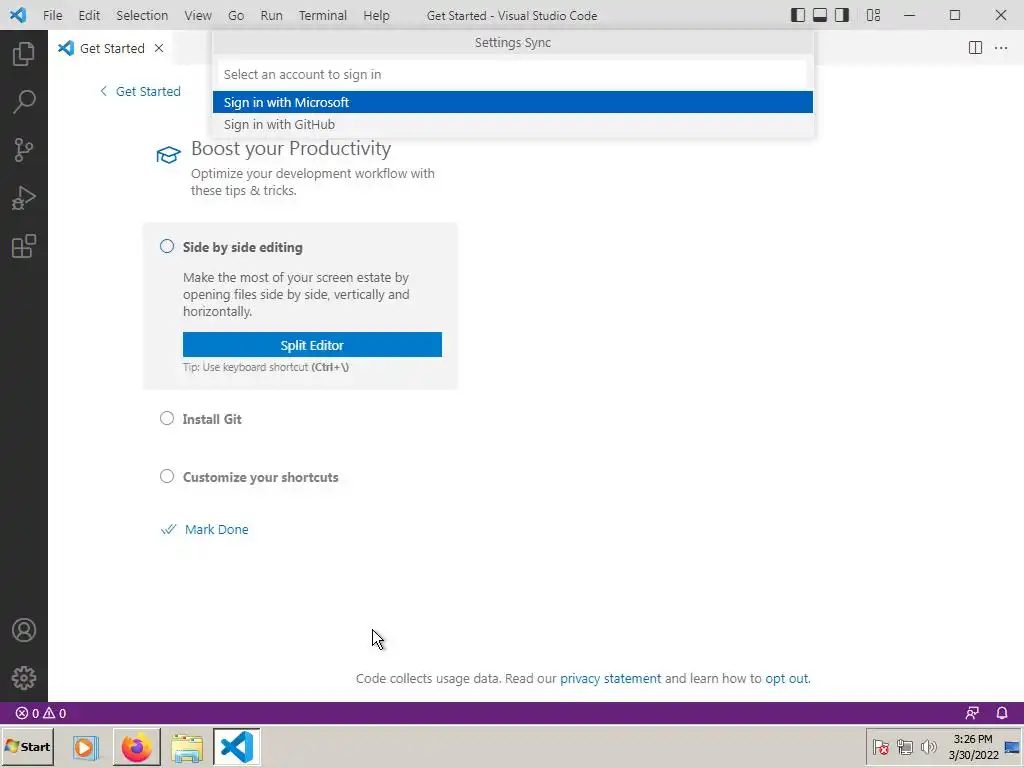Open the File menu
Viewport: 1024px width, 768px height.
tap(52, 15)
